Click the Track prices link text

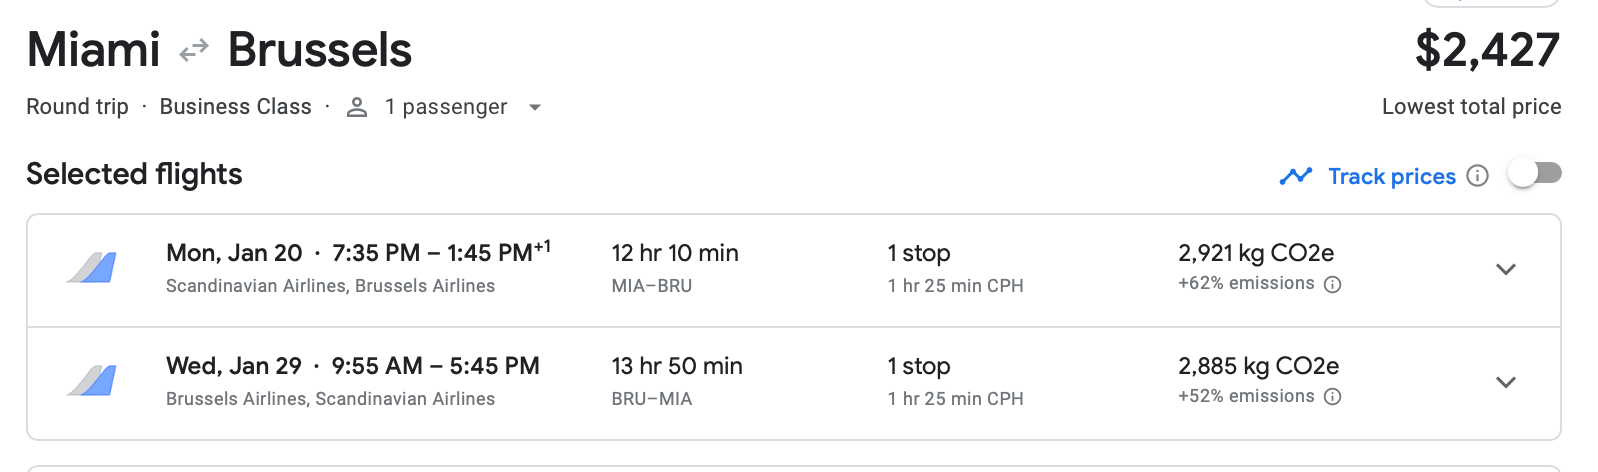click(1391, 176)
